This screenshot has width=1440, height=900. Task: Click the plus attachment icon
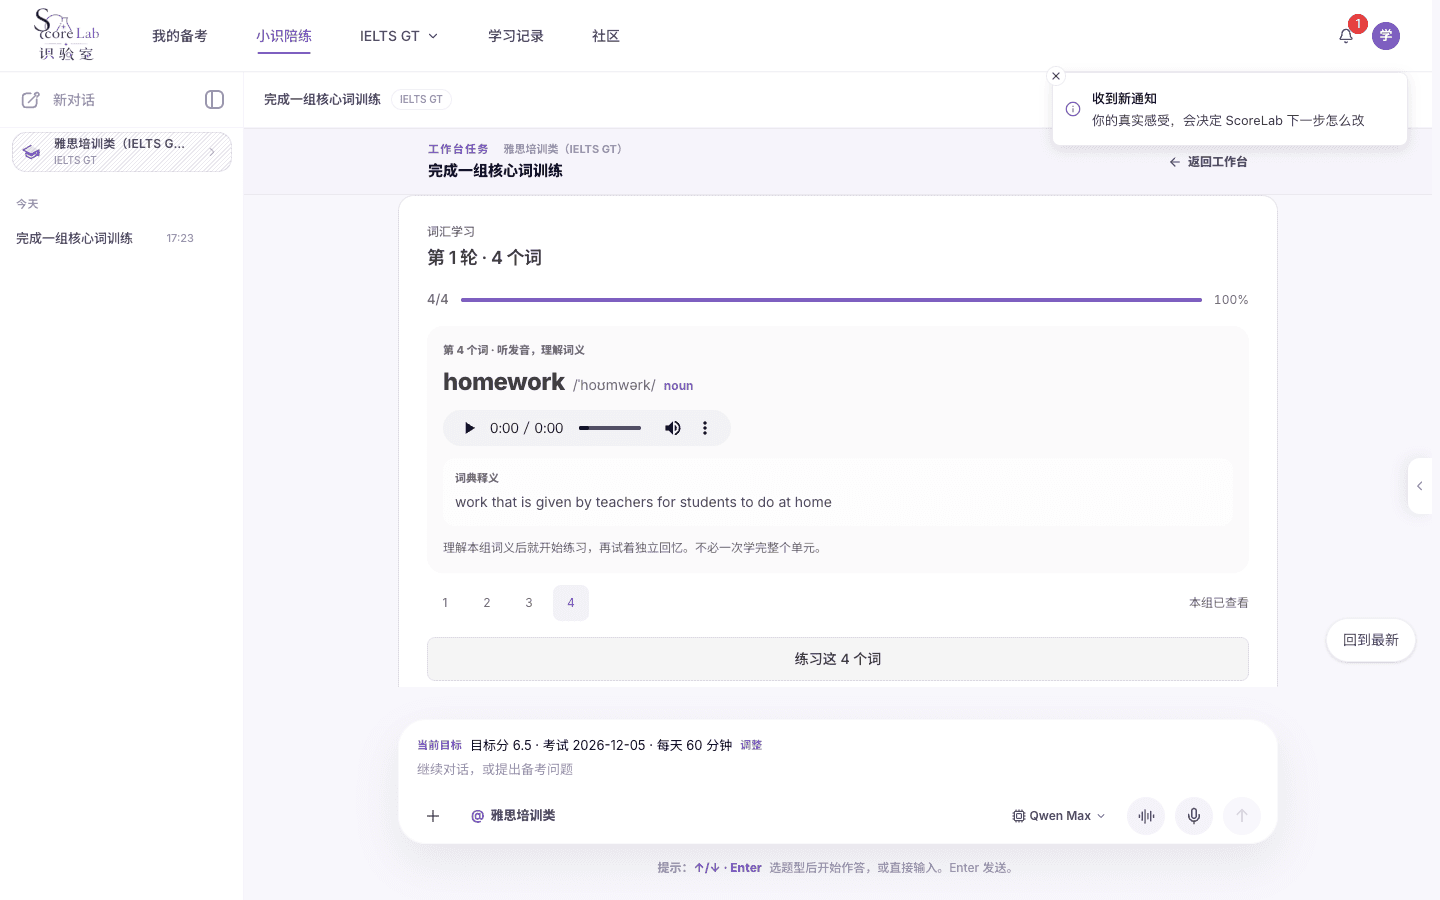(433, 816)
